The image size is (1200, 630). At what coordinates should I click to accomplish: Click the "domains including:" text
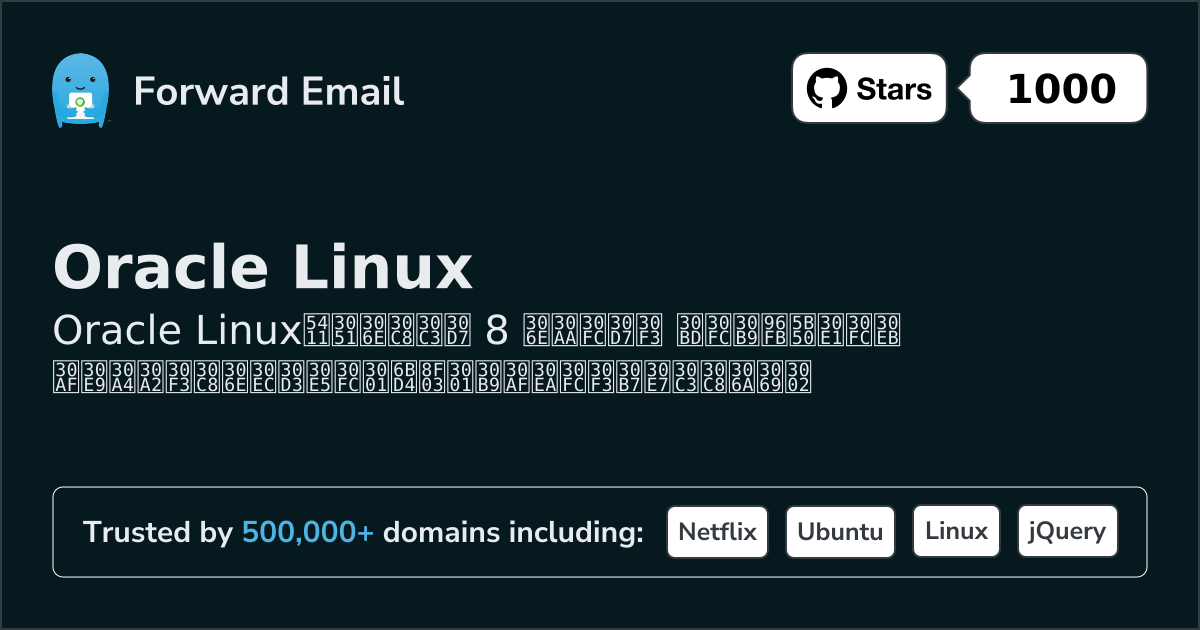513,533
